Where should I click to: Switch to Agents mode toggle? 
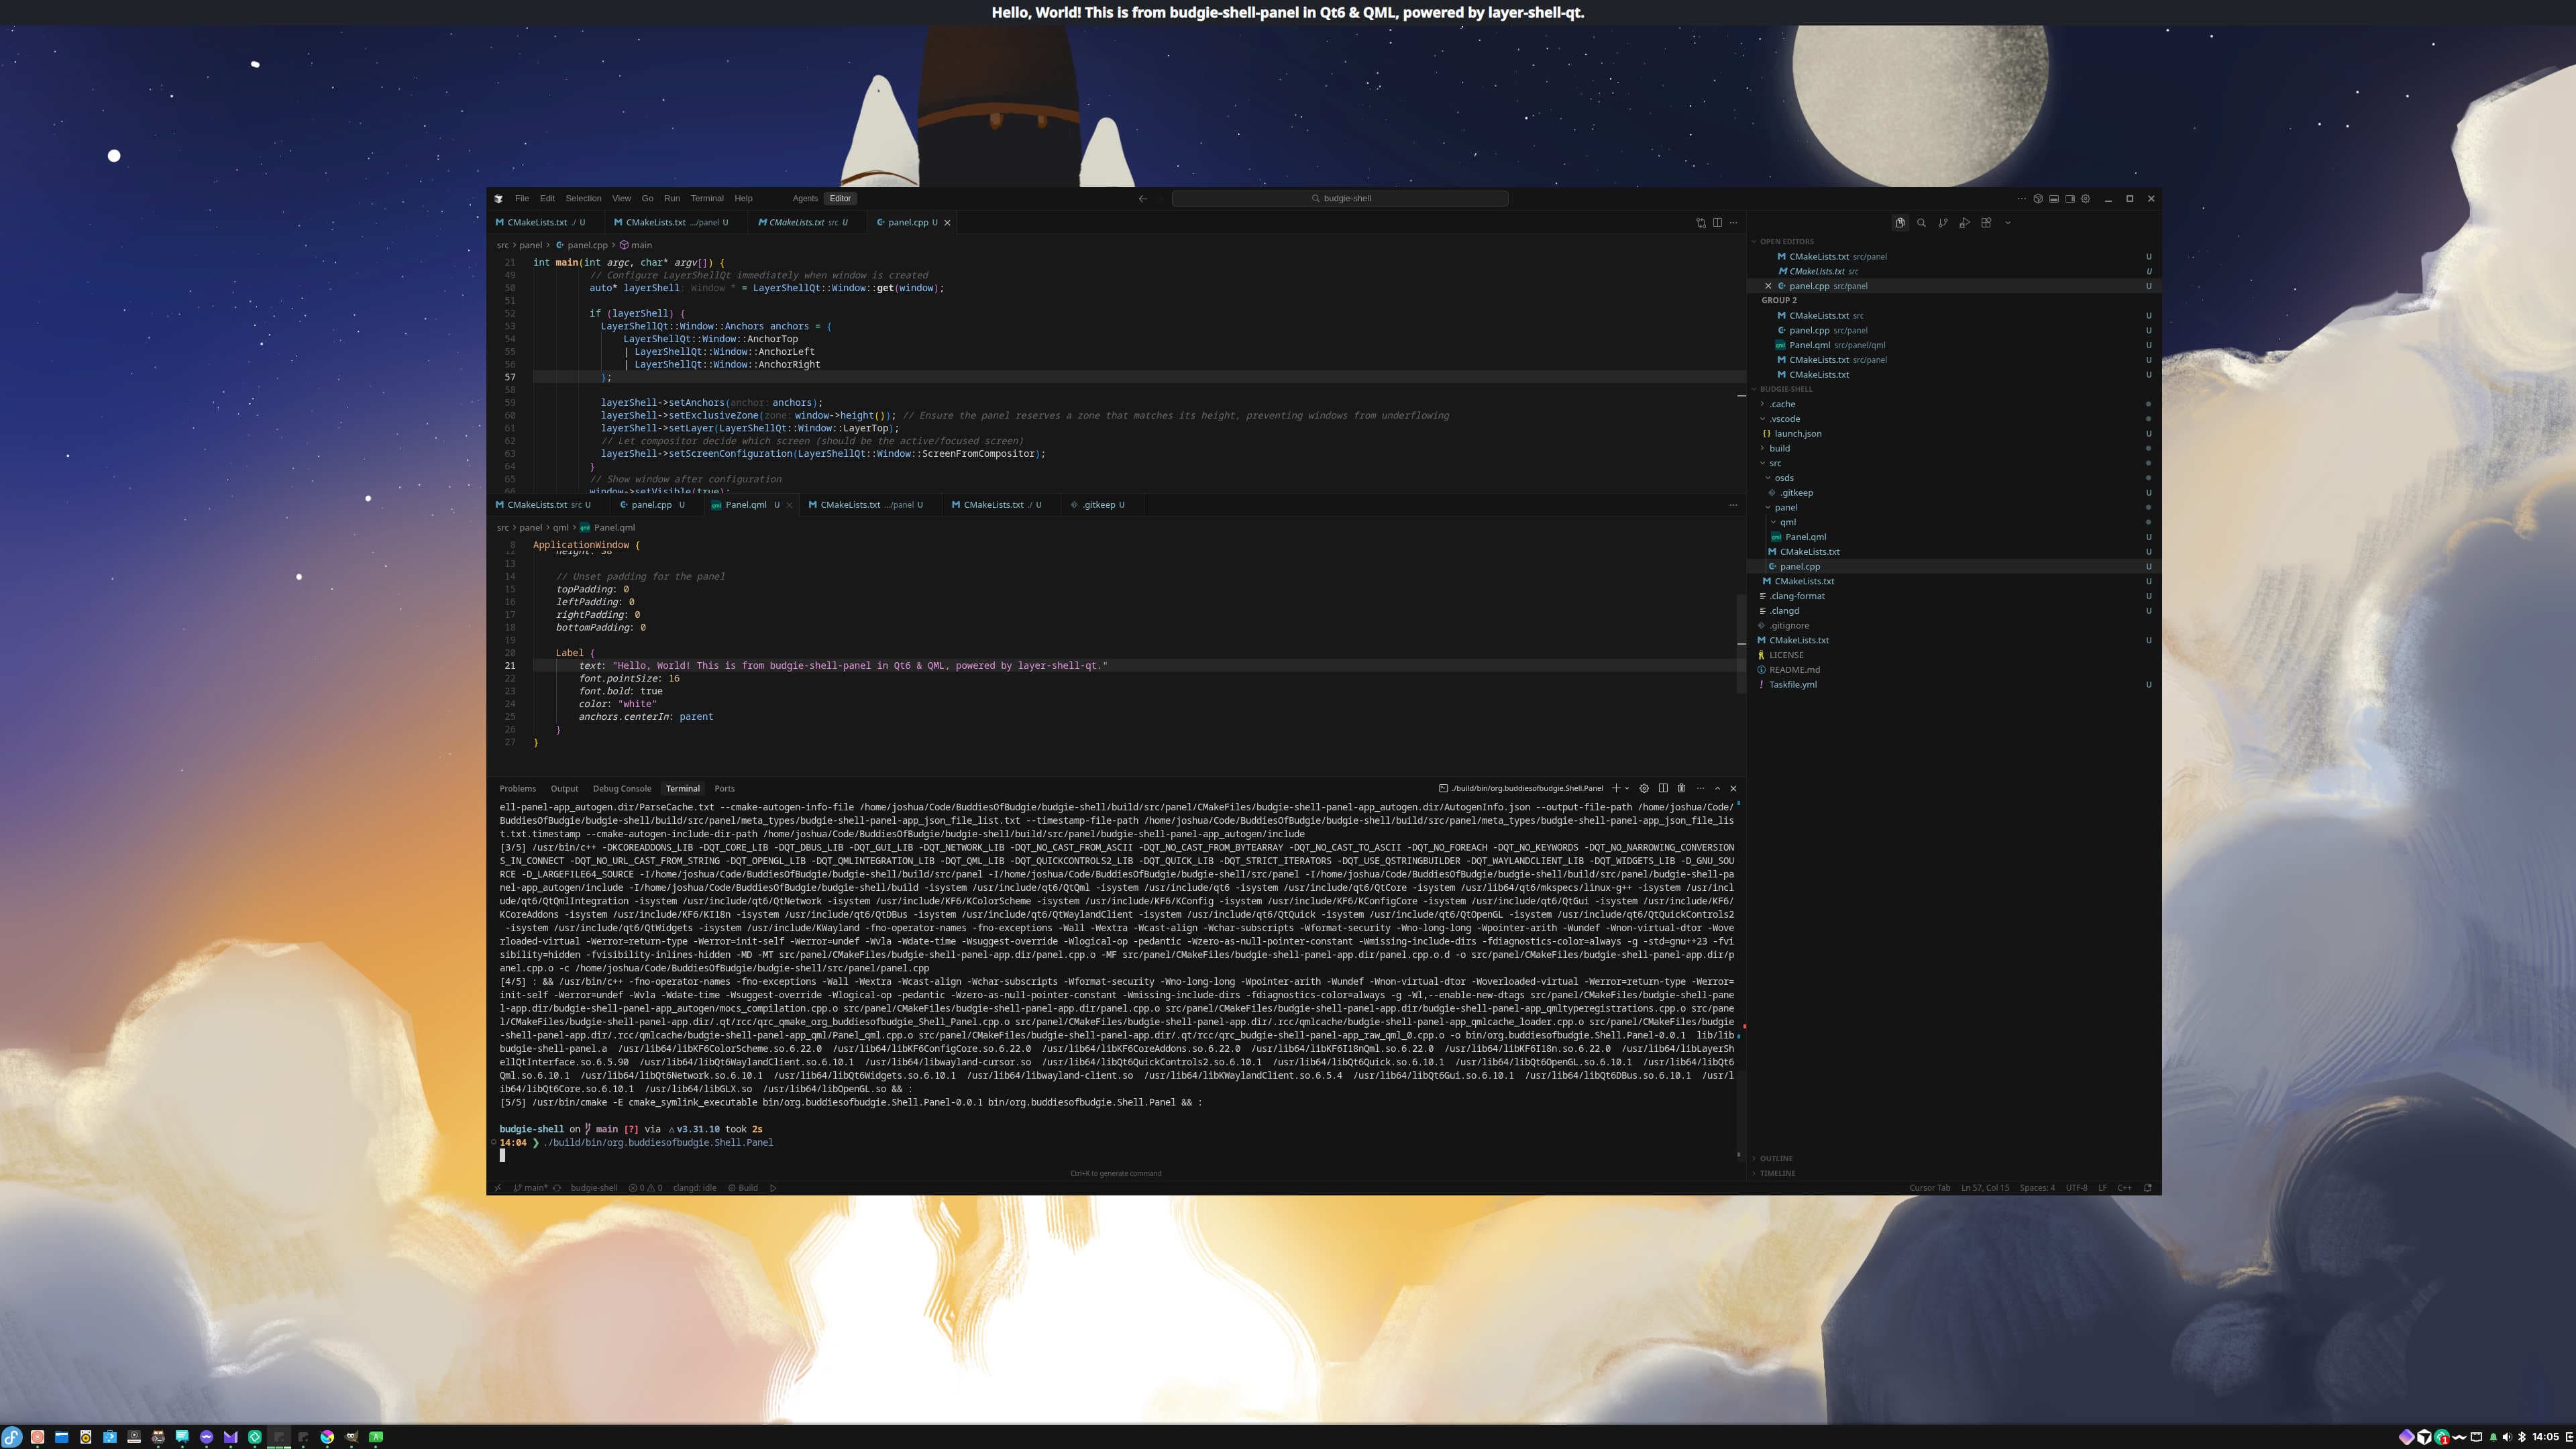pos(804,198)
